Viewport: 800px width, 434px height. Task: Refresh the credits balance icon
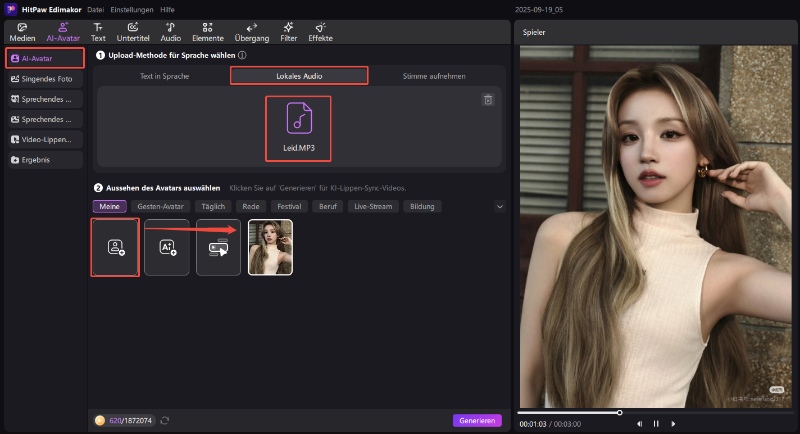(x=164, y=420)
